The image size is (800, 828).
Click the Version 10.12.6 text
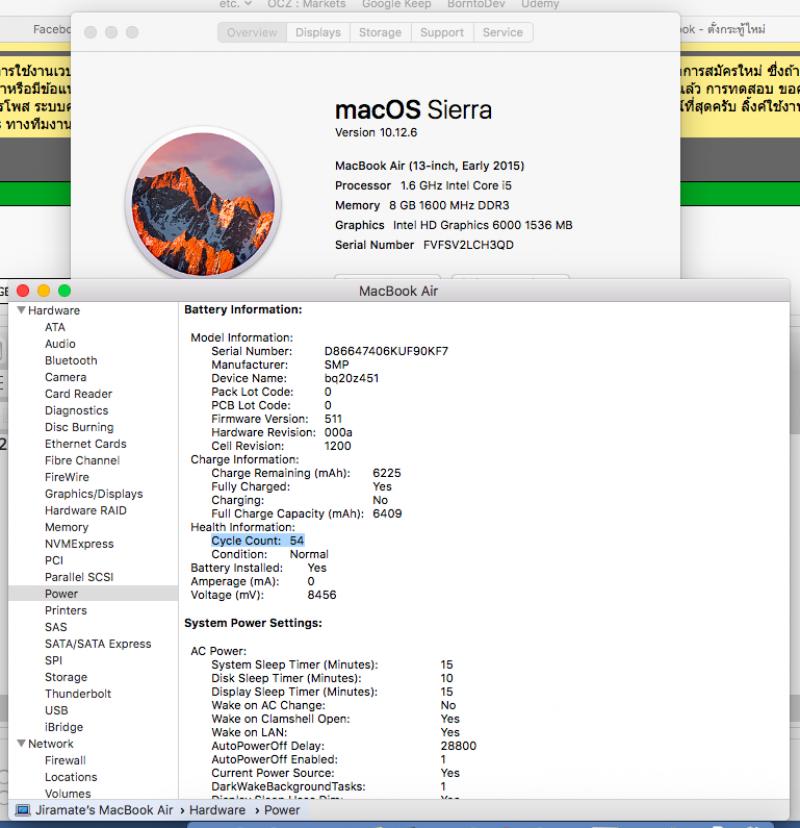[x=376, y=133]
